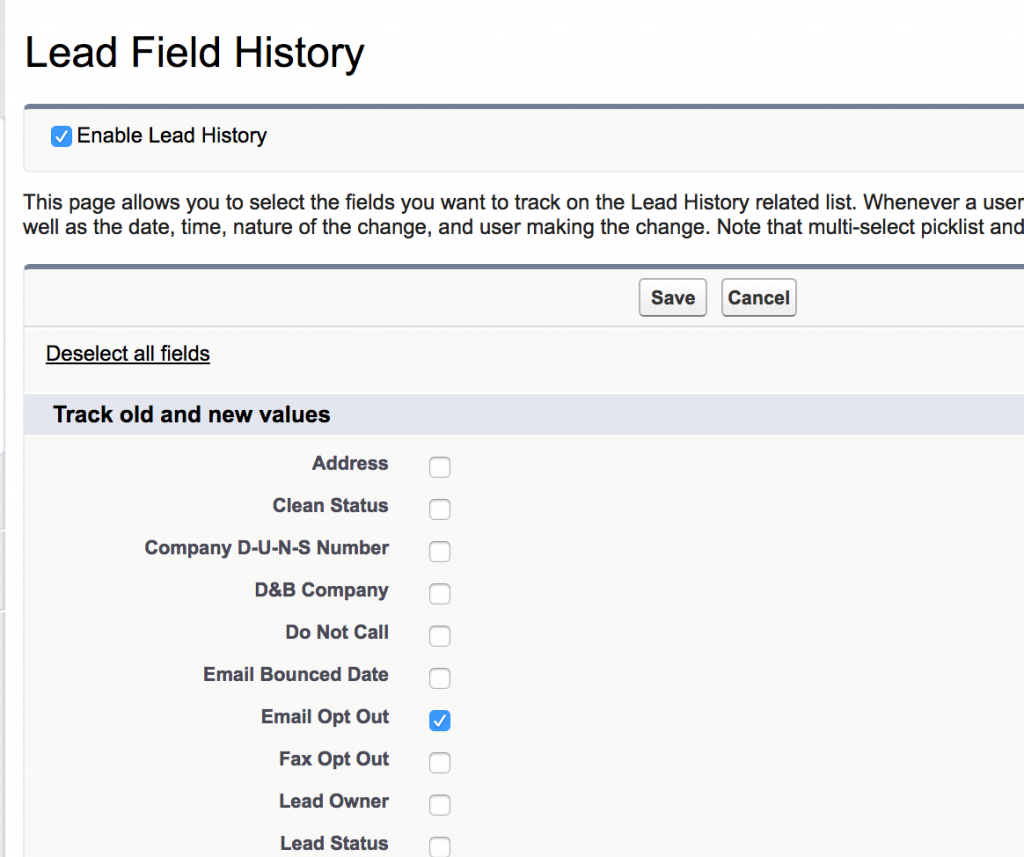Enable the Fax Opt Out checkbox
Screen dimensions: 1024x857
tap(440, 763)
